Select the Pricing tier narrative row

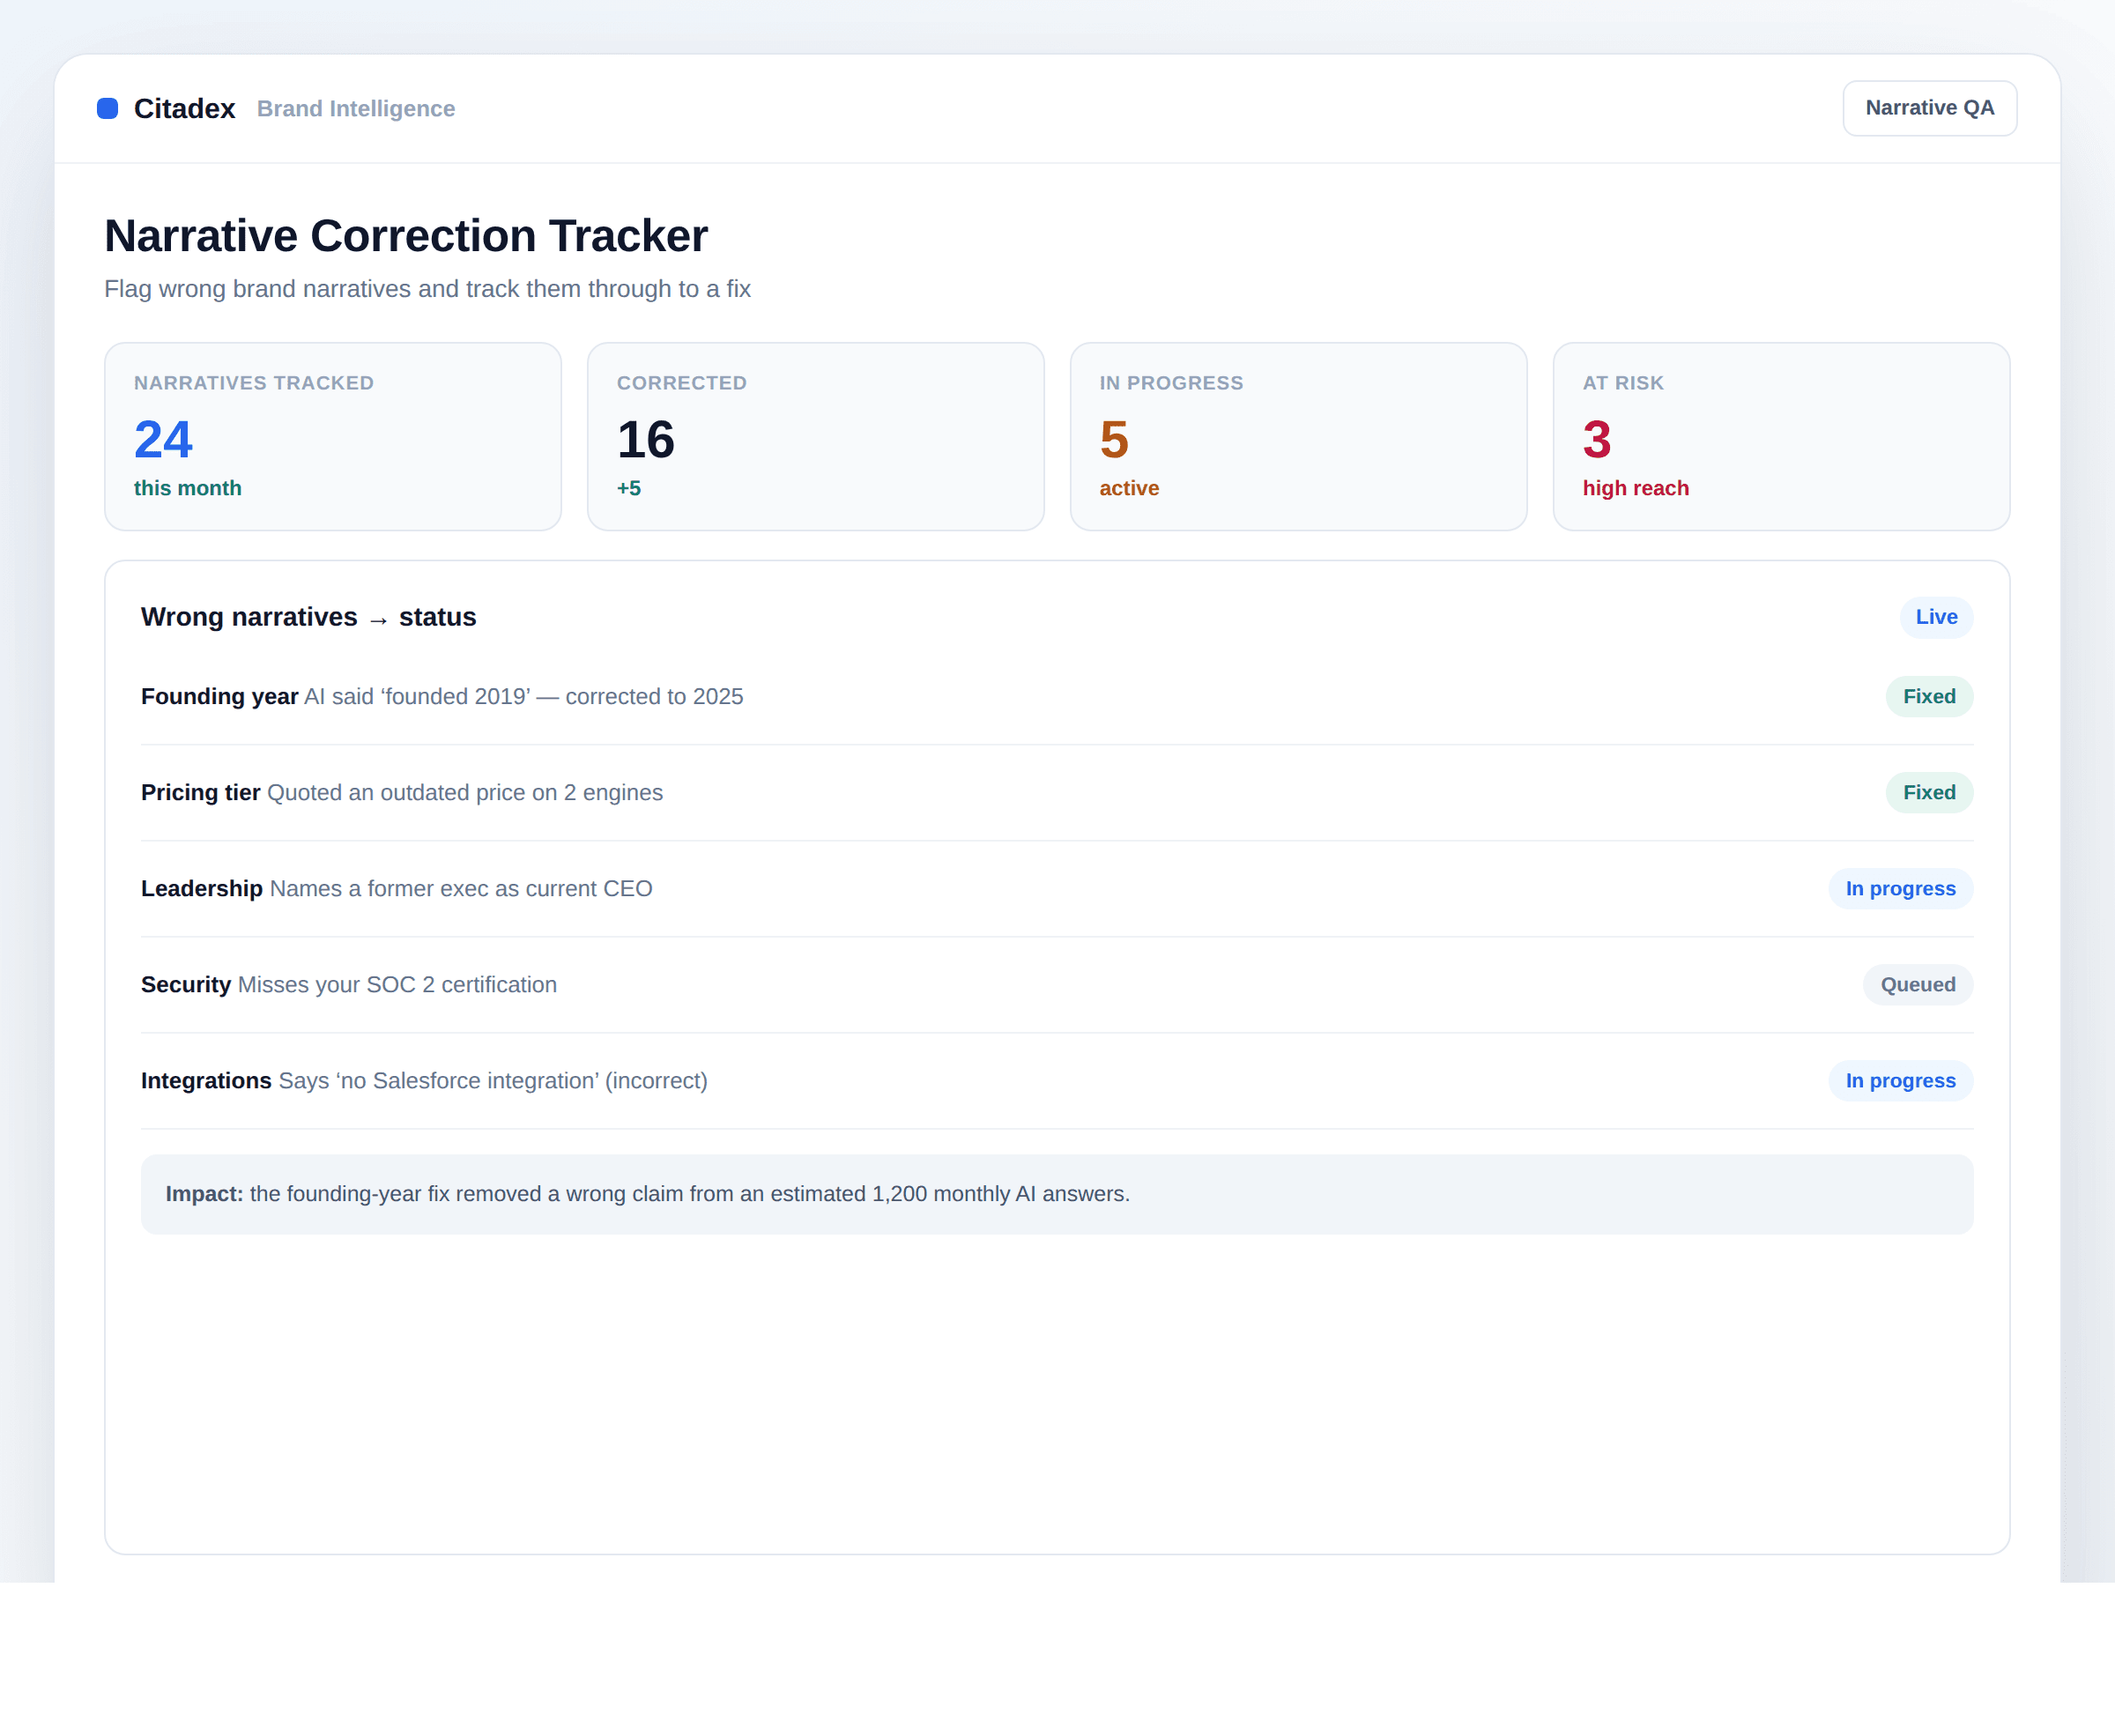click(1057, 792)
